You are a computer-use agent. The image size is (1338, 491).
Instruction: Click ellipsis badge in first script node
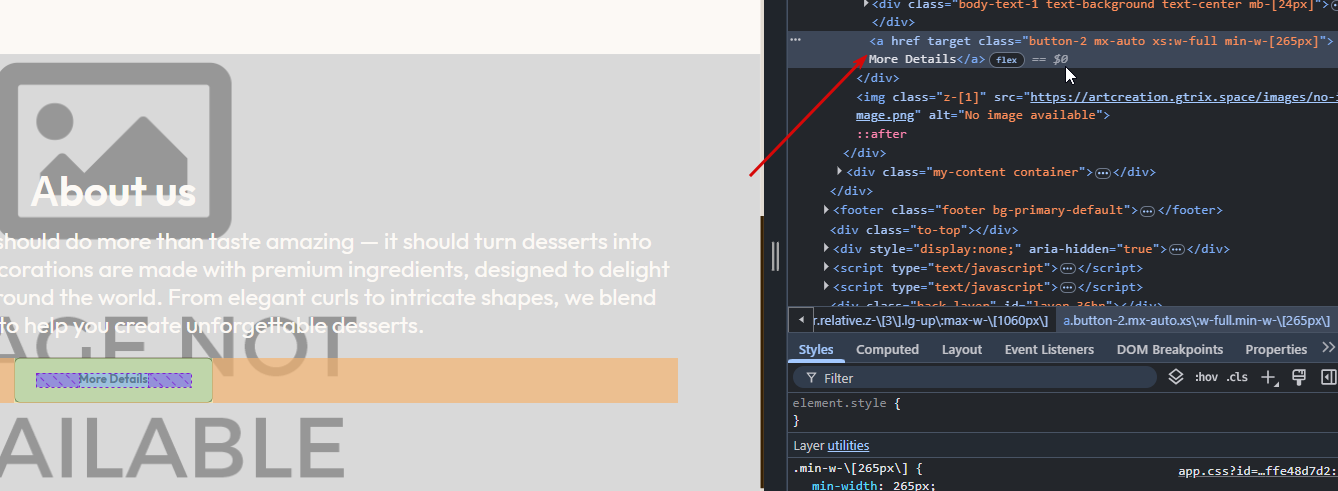[1067, 268]
